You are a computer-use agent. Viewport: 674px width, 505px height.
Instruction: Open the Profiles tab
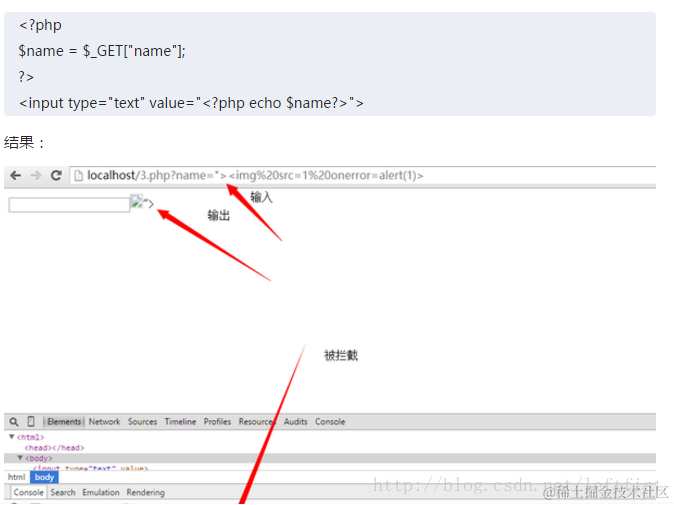point(217,422)
